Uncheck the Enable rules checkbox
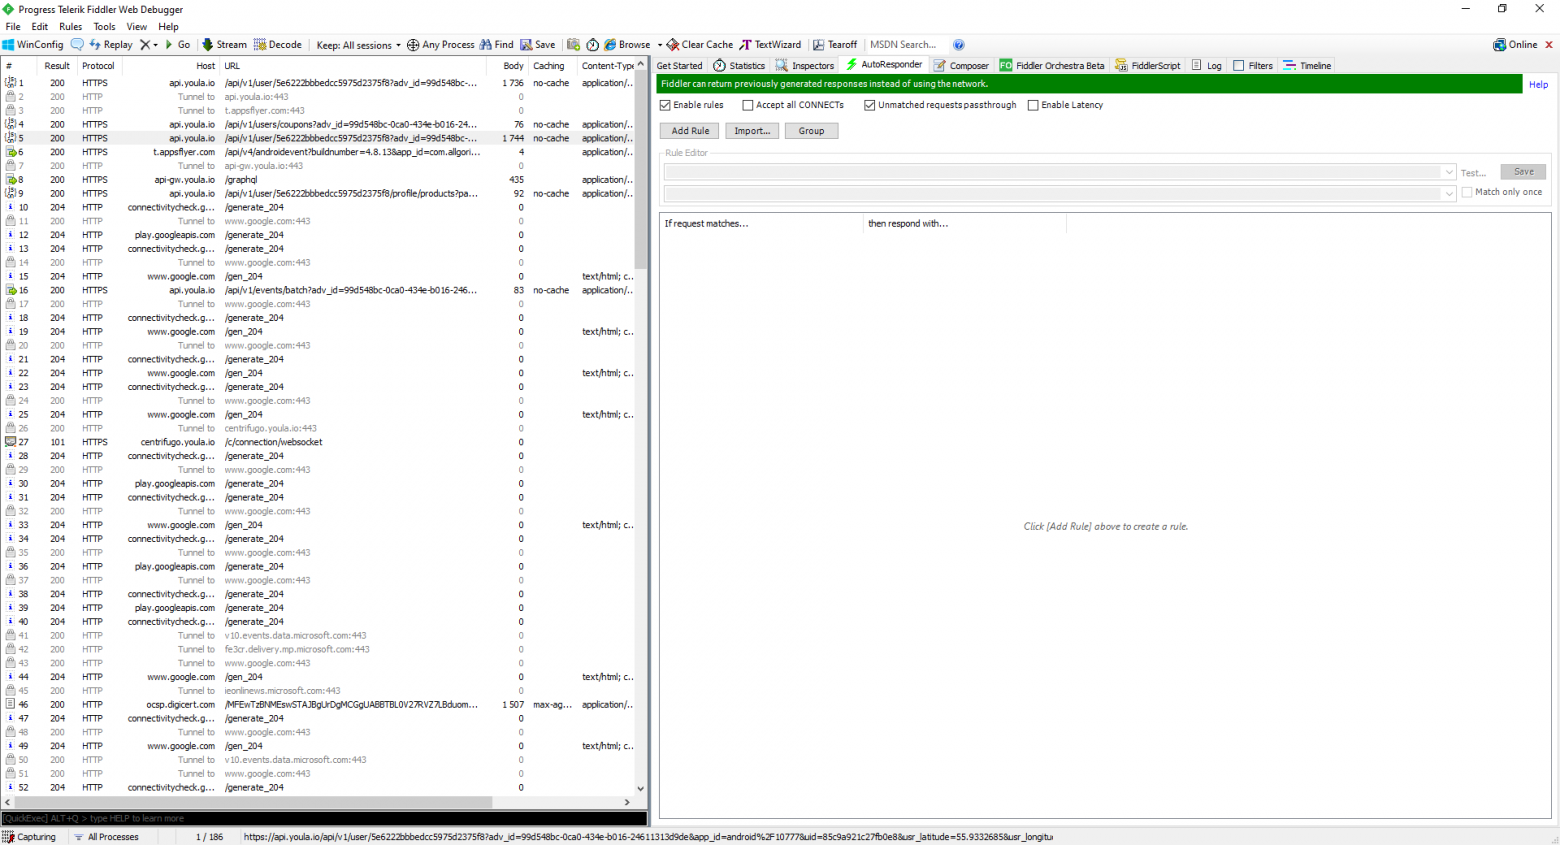Viewport: 1560px width, 845px height. pos(665,105)
